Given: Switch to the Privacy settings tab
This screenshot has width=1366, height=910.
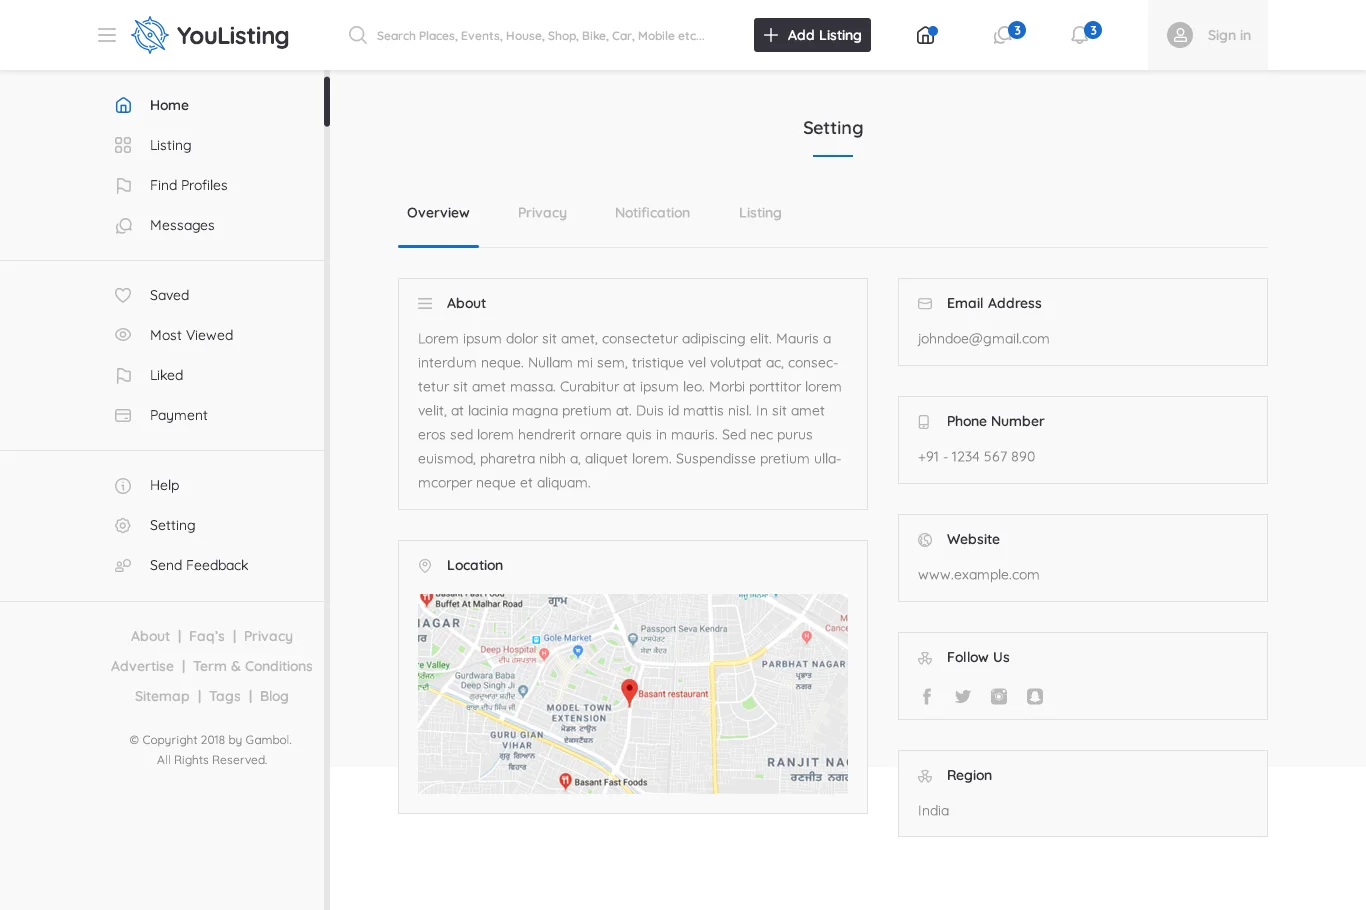Looking at the screenshot, I should pyautogui.click(x=542, y=212).
